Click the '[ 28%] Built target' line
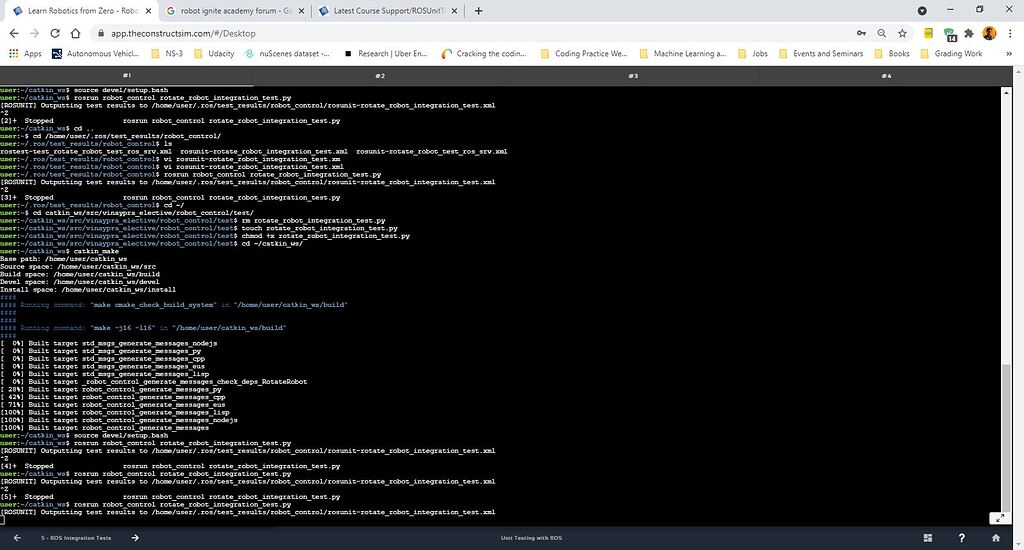 (x=111, y=389)
